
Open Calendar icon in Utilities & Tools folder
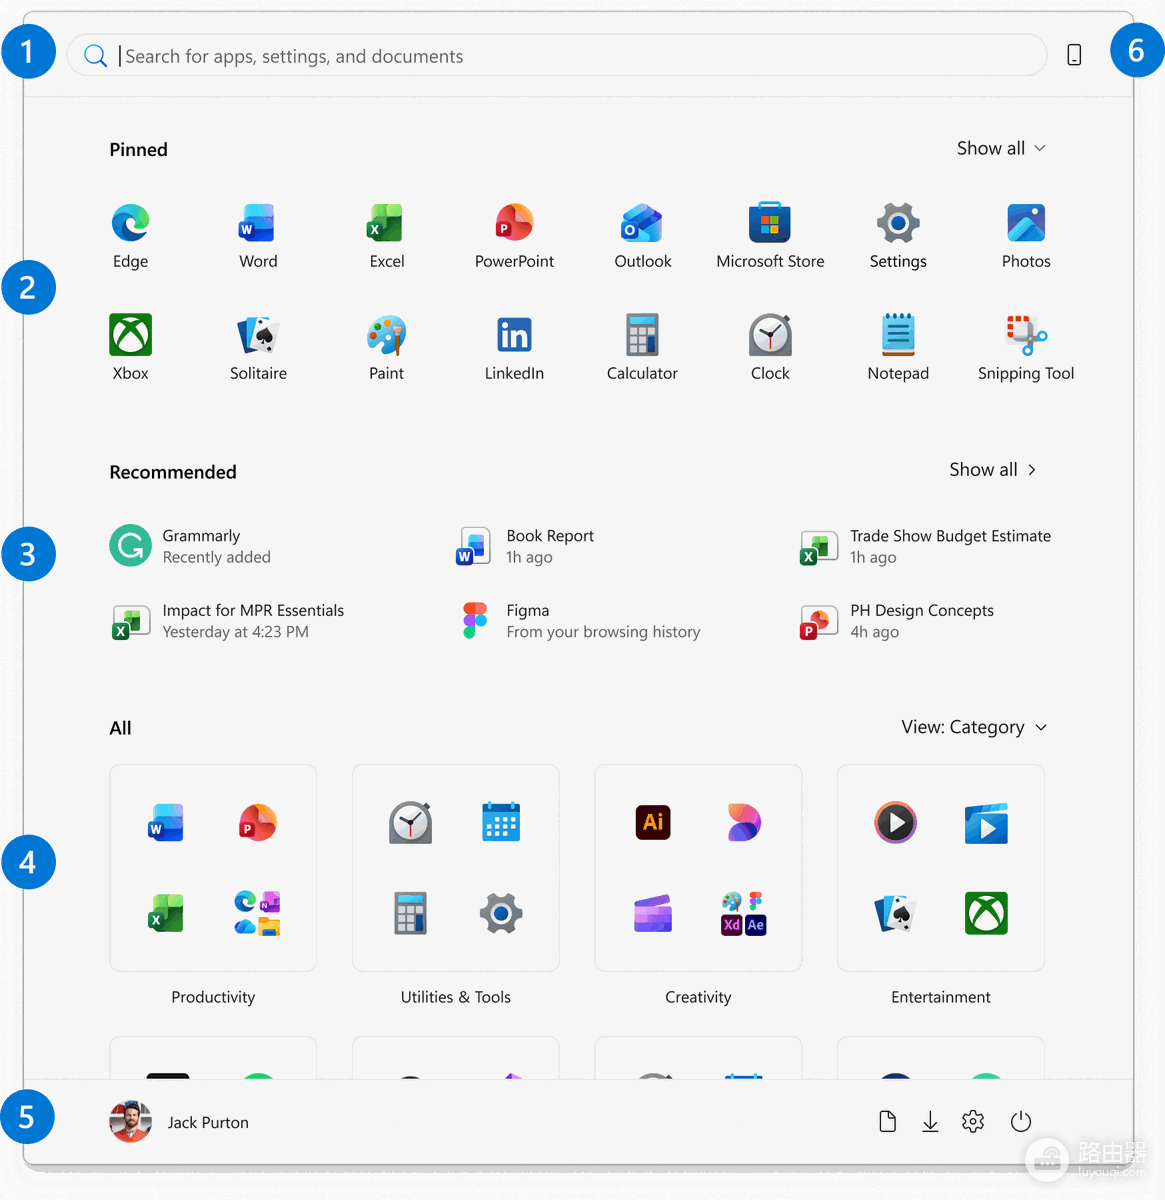(x=501, y=822)
